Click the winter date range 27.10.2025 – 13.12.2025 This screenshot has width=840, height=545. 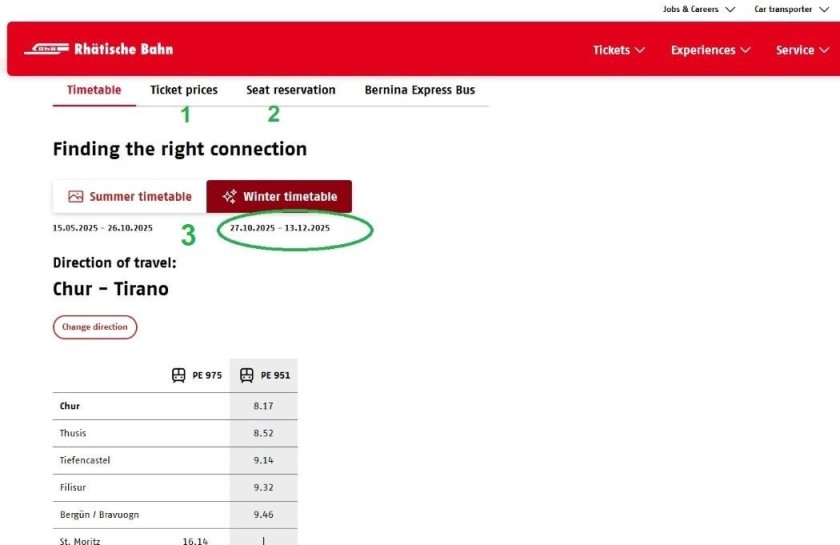click(x=280, y=228)
